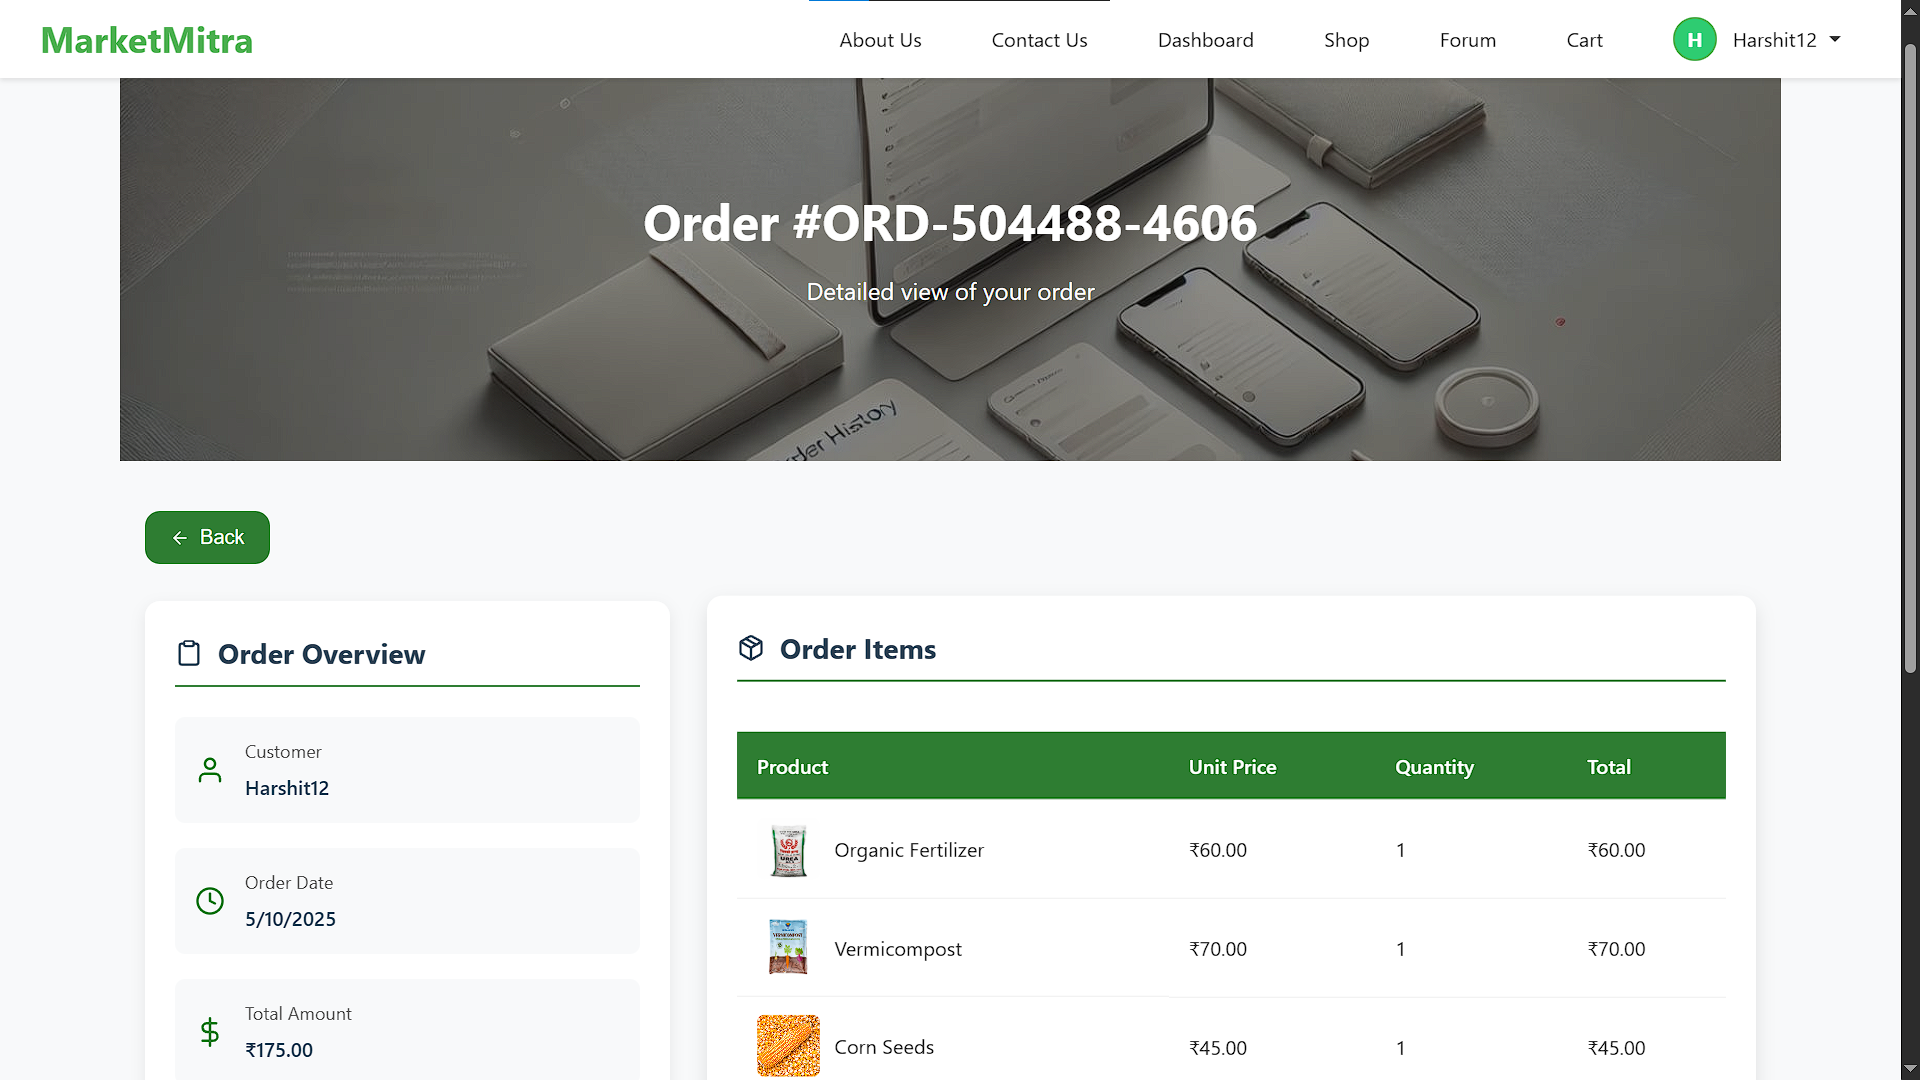The height and width of the screenshot is (1080, 1920).
Task: Click the Harshit12 customer name value
Action: (287, 788)
